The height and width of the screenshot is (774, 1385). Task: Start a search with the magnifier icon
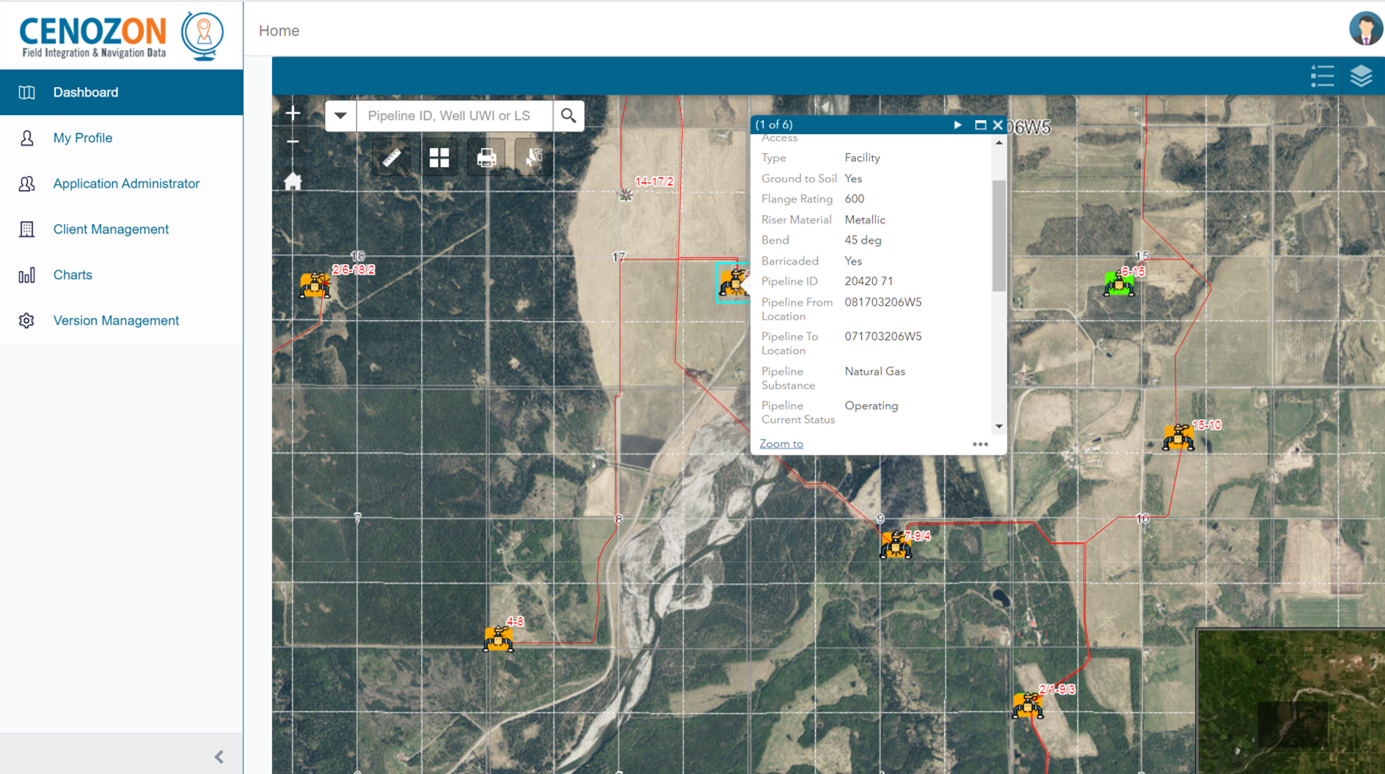pos(568,115)
